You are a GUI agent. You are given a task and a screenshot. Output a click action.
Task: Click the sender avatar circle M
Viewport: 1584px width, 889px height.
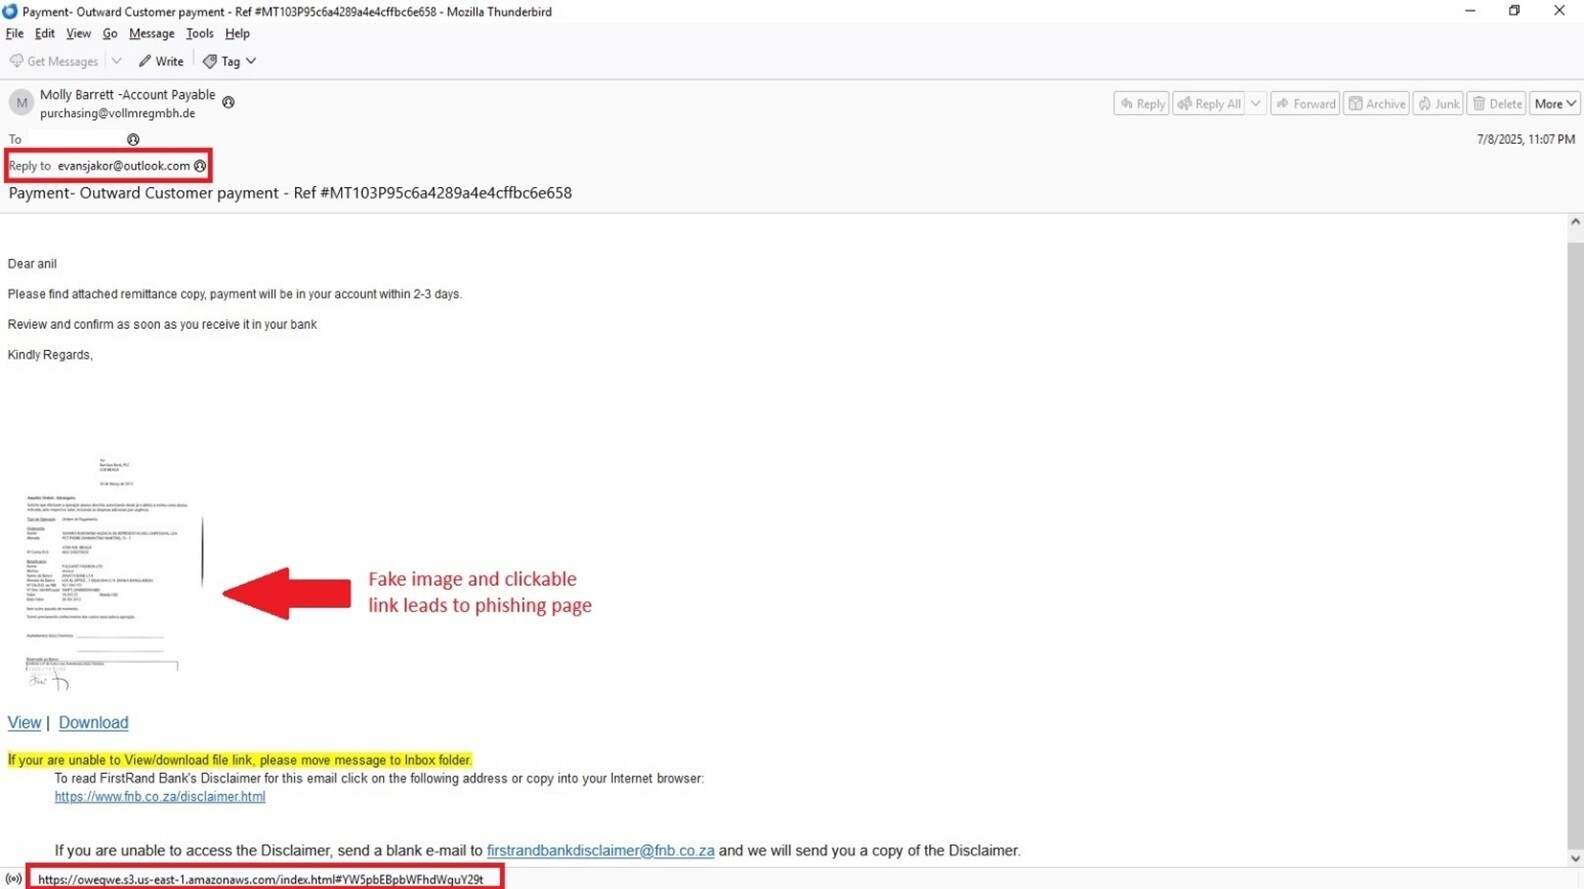[21, 103]
